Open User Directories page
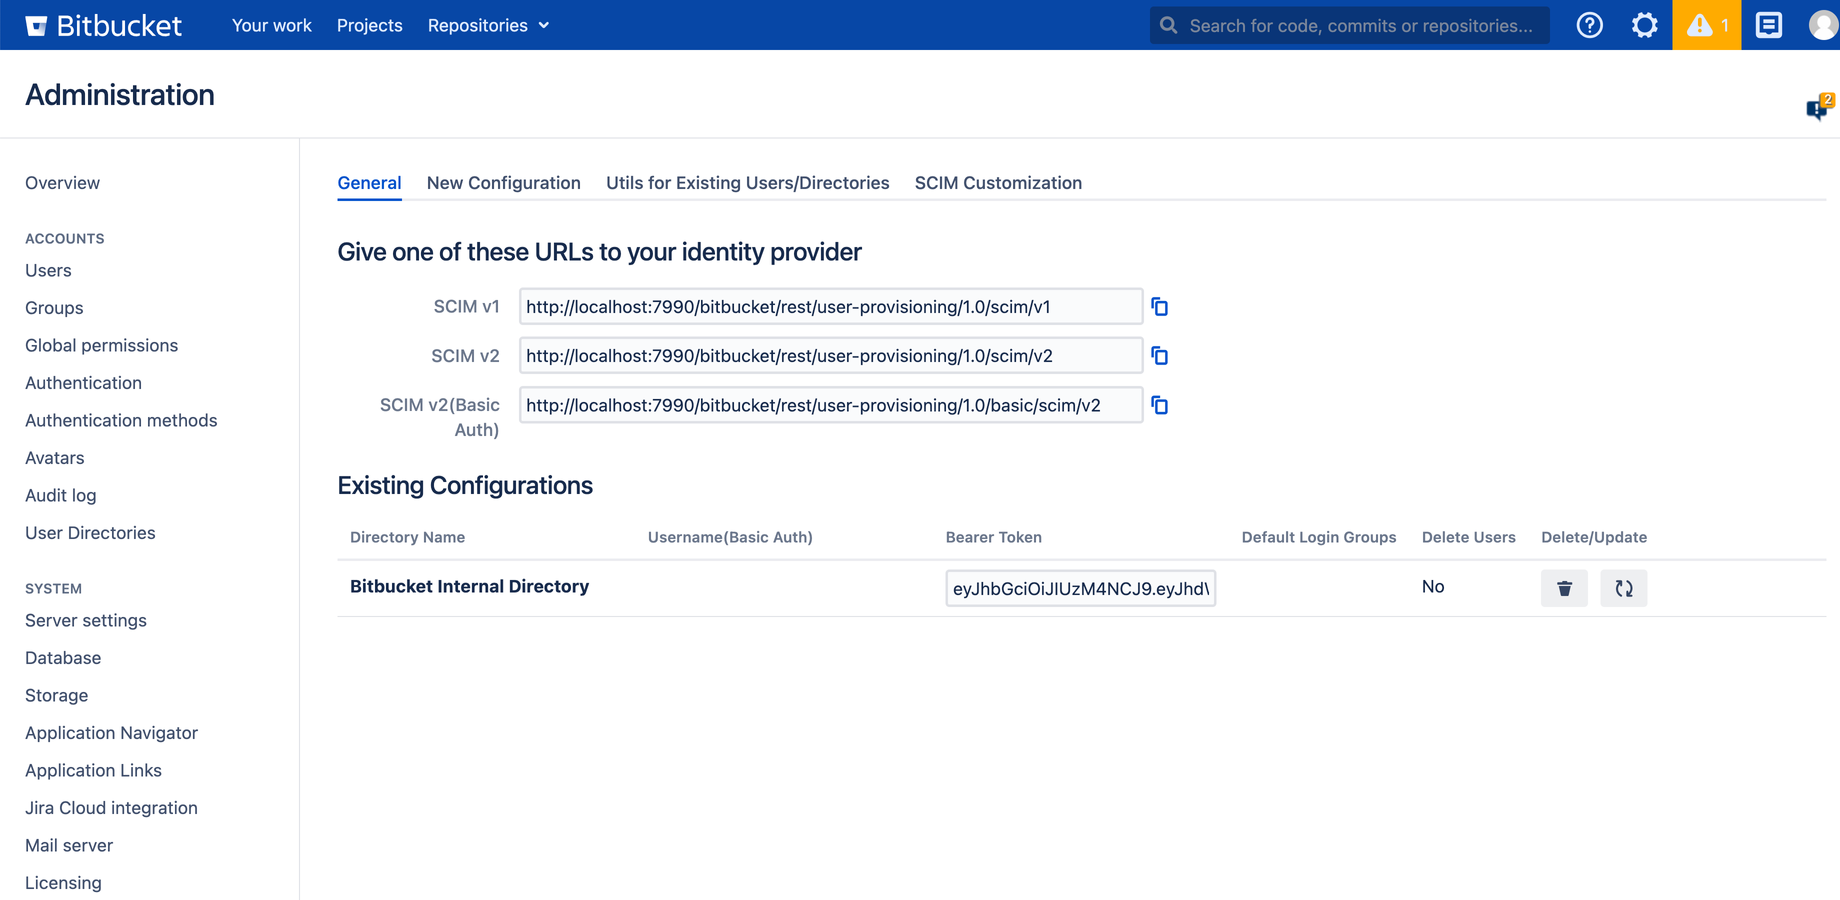1840x900 pixels. (x=90, y=533)
